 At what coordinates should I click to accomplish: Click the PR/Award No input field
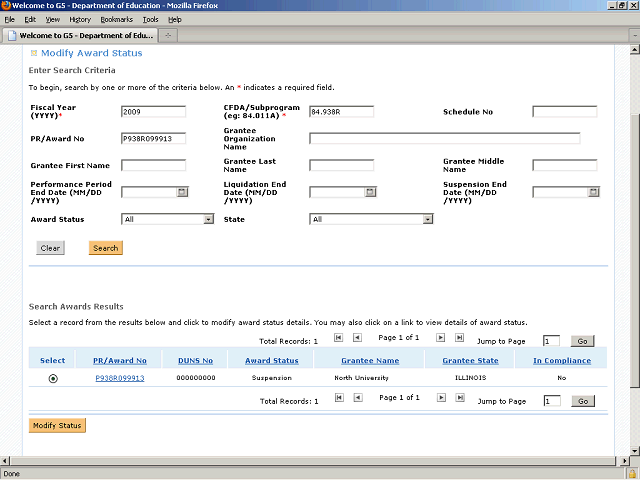click(x=153, y=138)
